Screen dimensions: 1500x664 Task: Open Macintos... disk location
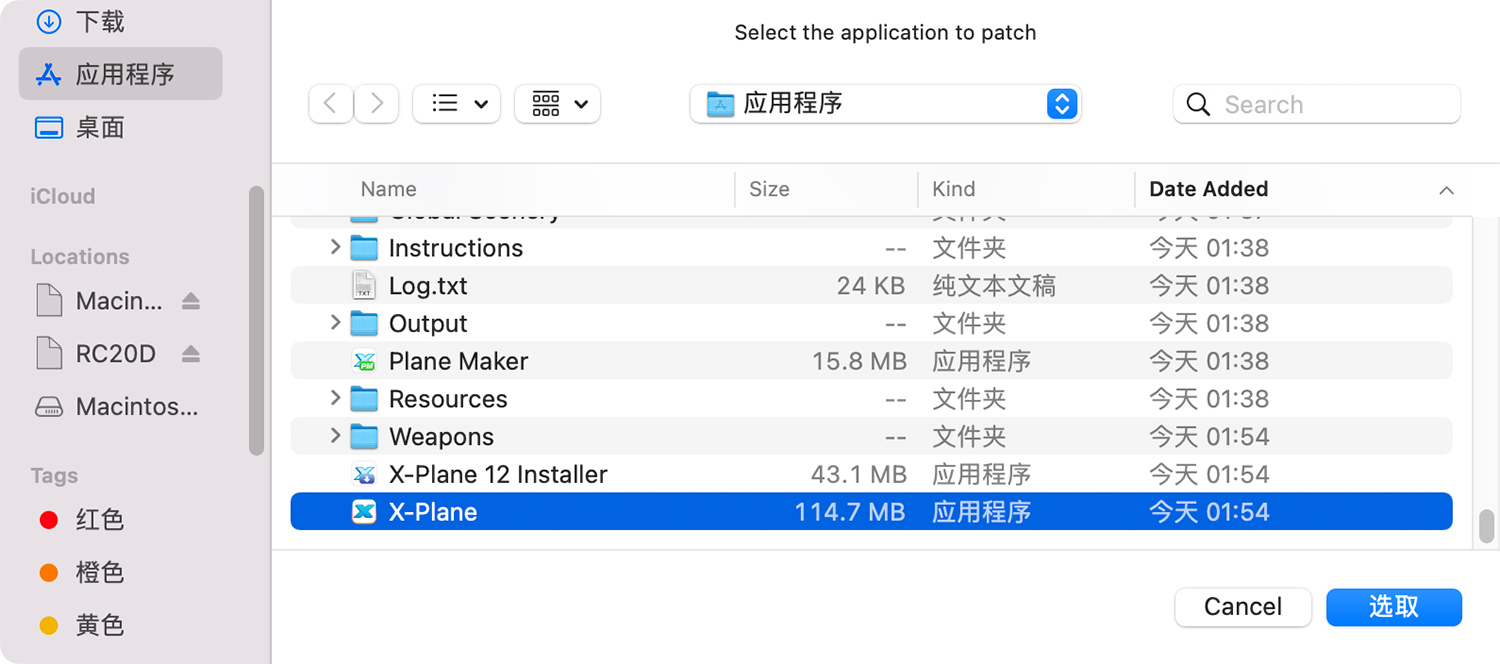pos(118,406)
